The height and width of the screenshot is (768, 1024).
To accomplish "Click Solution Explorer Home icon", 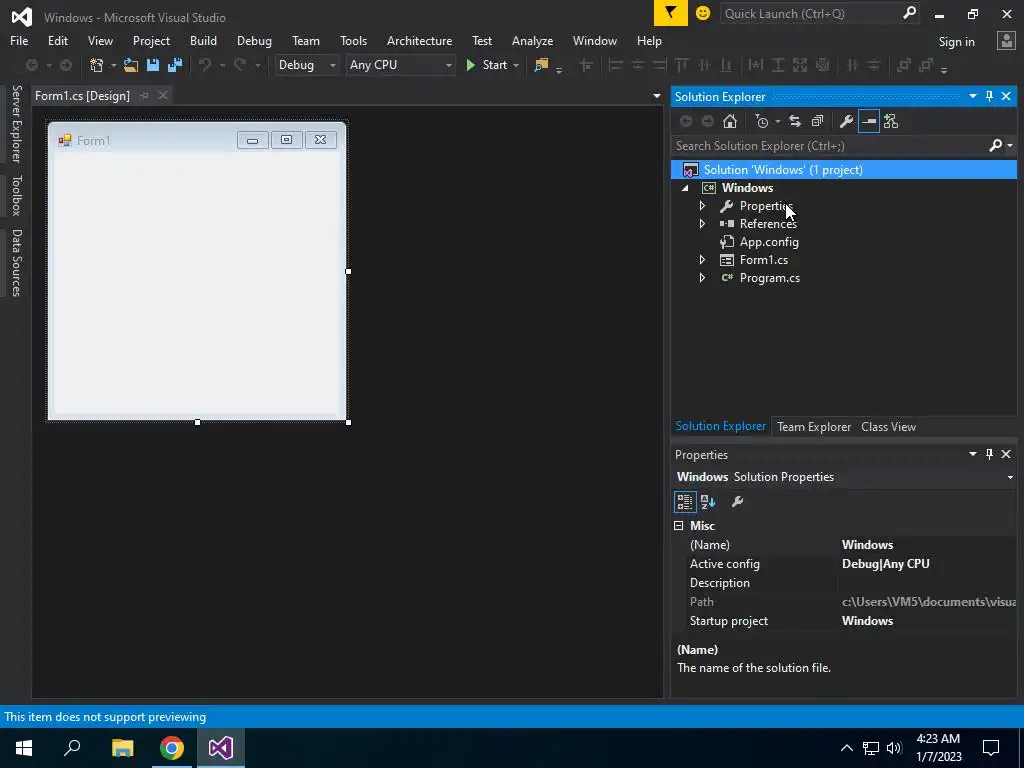I will coord(730,121).
